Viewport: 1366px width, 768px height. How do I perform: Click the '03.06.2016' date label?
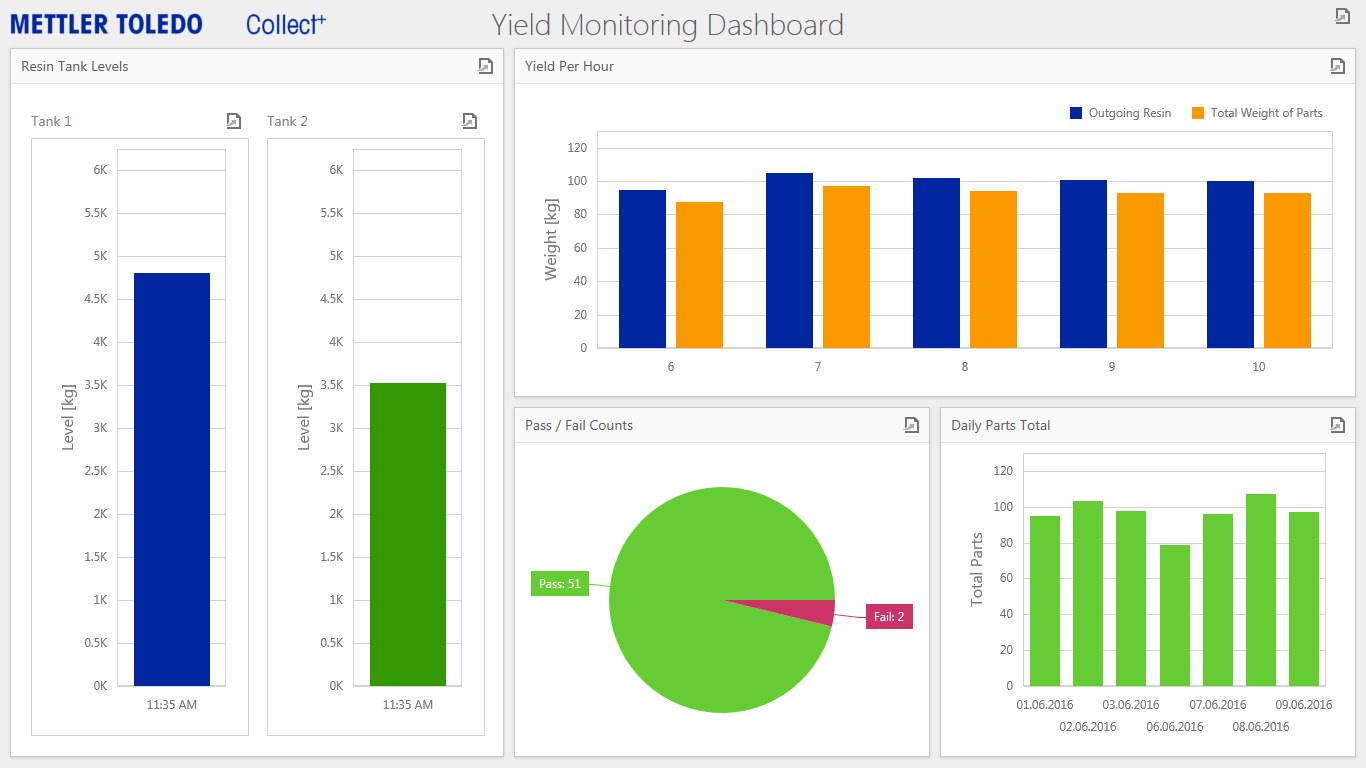coord(1131,705)
